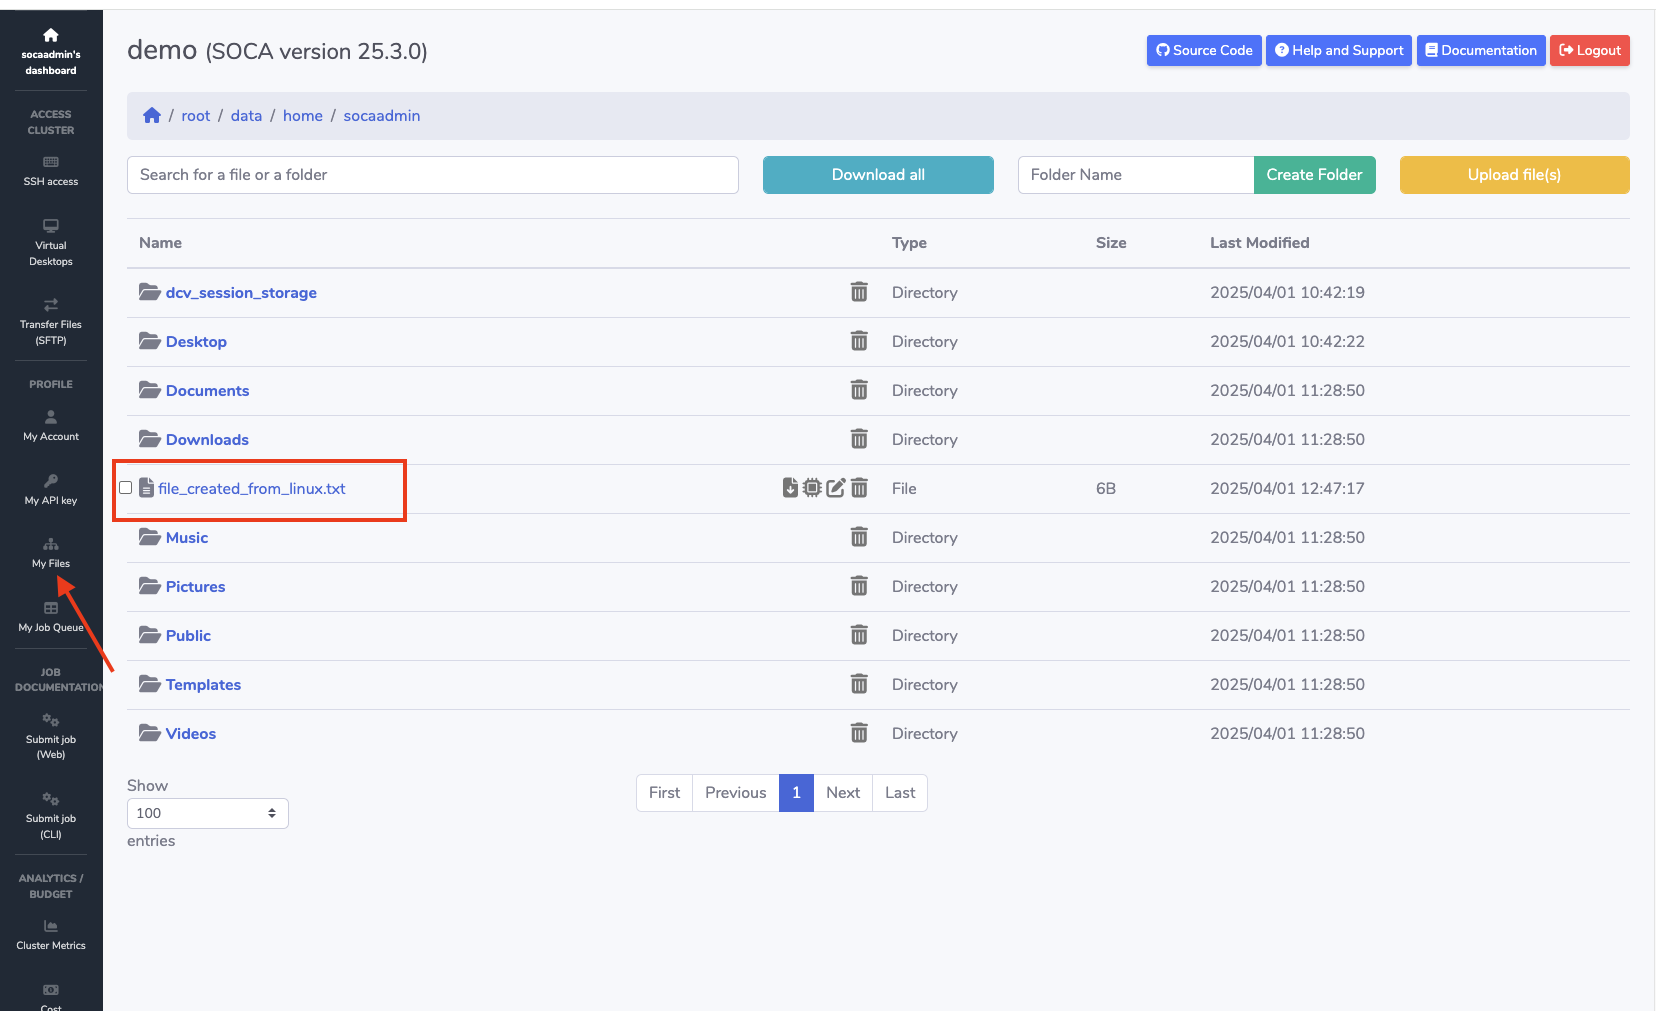Navigate to home in the breadcrumb
Screen dimensions: 1656x1011
click(x=302, y=116)
